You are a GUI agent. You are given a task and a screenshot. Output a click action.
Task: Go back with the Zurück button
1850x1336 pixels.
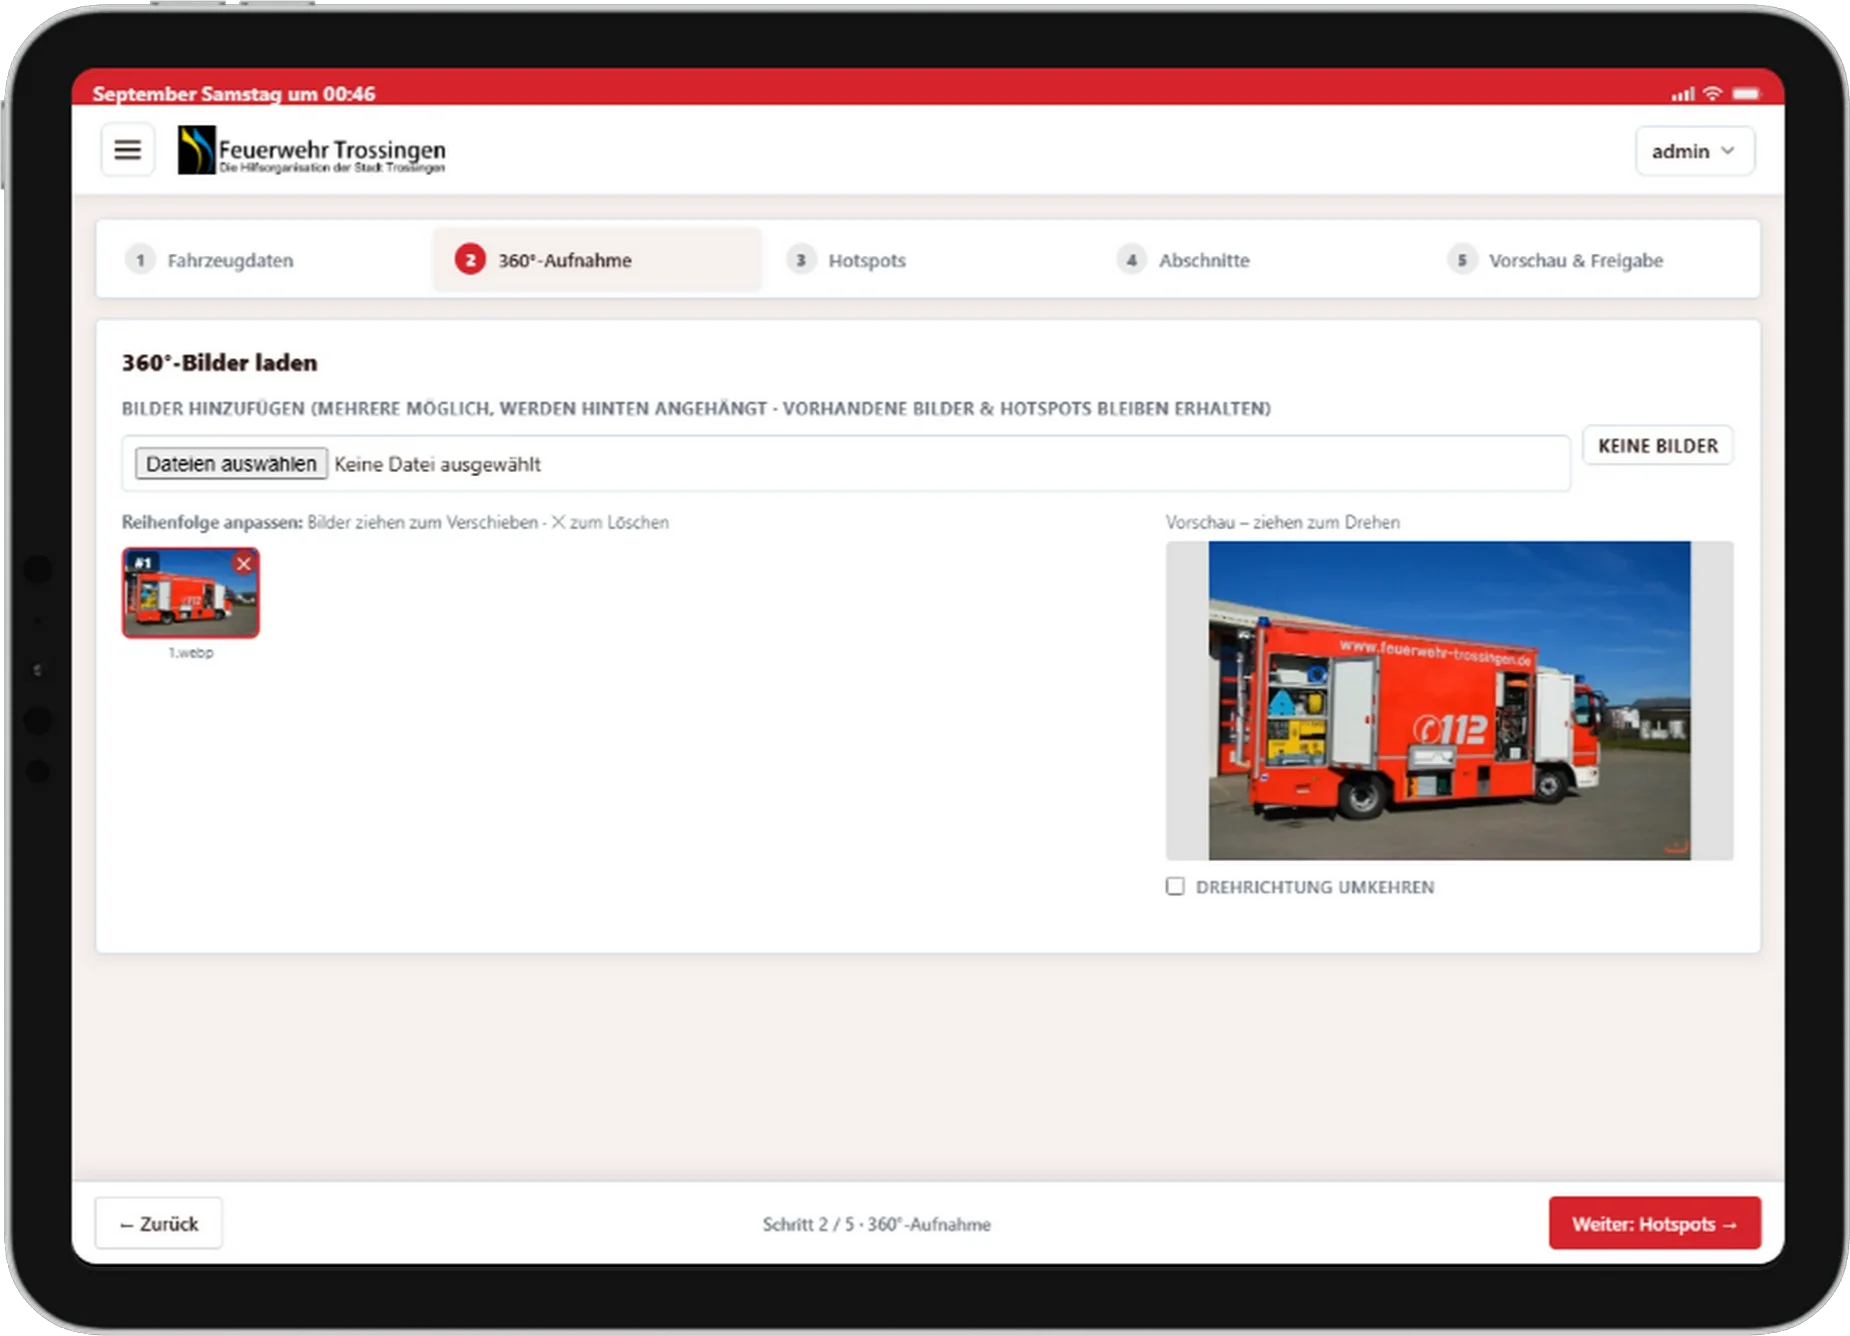point(159,1223)
